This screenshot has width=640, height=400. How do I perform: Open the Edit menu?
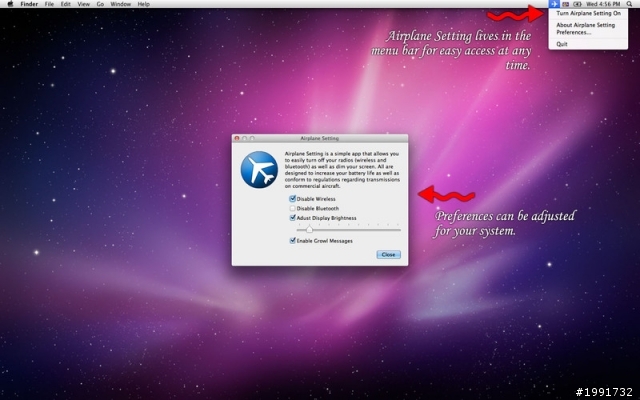pyautogui.click(x=66, y=4)
